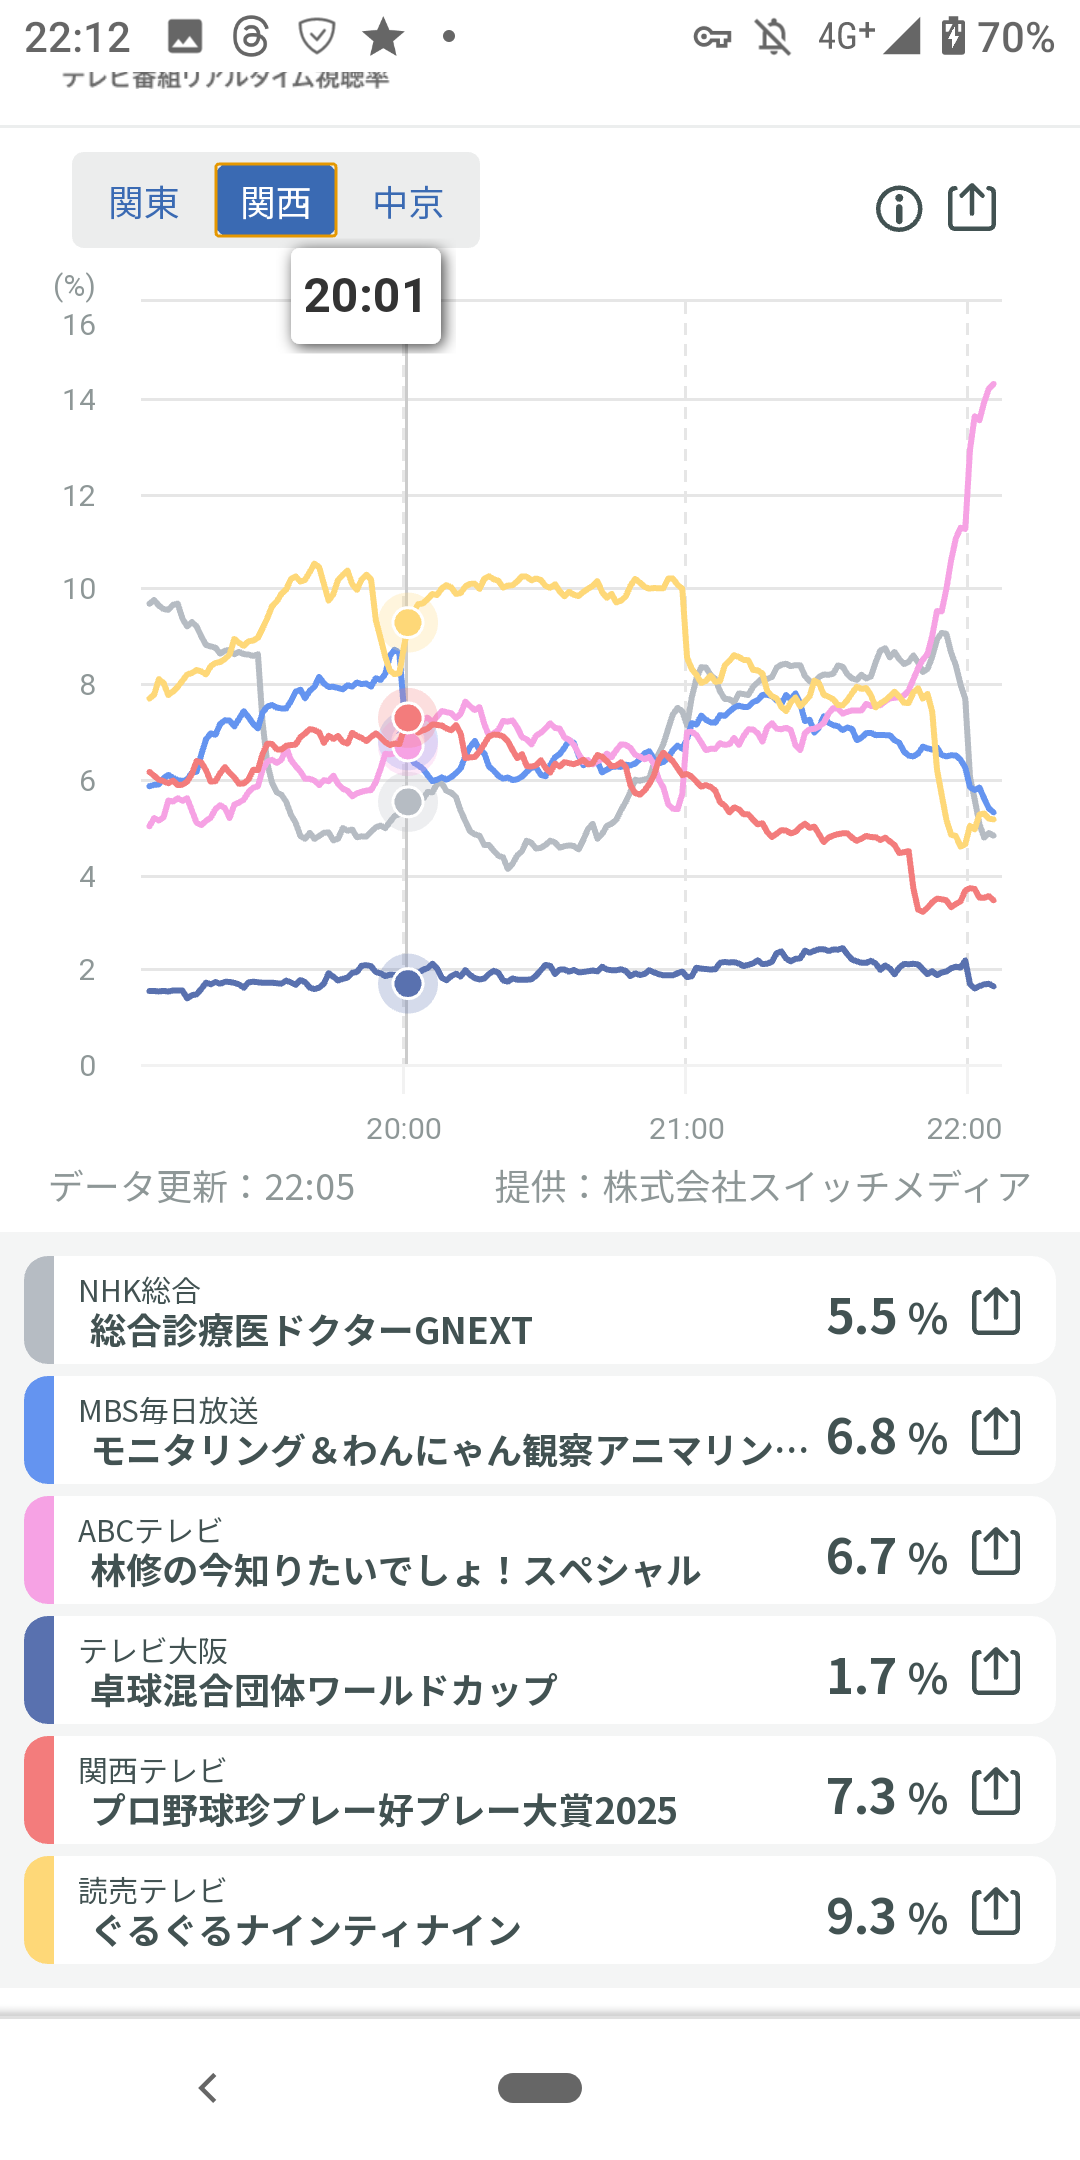Tap the share icon above the chart
This screenshot has width=1080, height=2160.
coord(971,208)
